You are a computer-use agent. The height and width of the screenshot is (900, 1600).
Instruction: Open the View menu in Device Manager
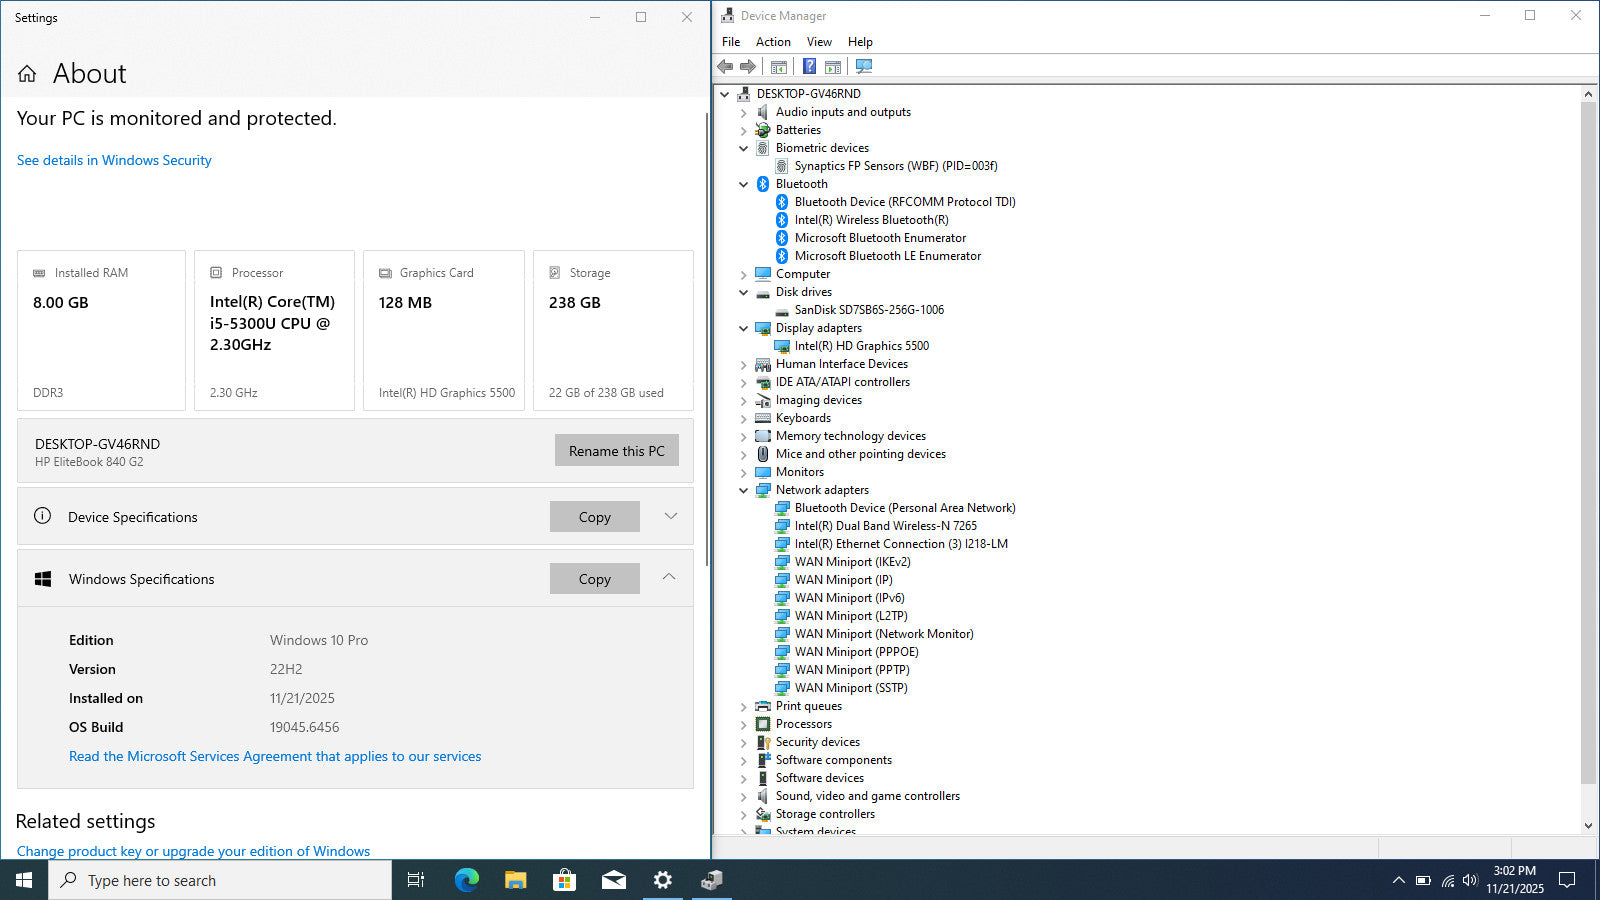819,42
